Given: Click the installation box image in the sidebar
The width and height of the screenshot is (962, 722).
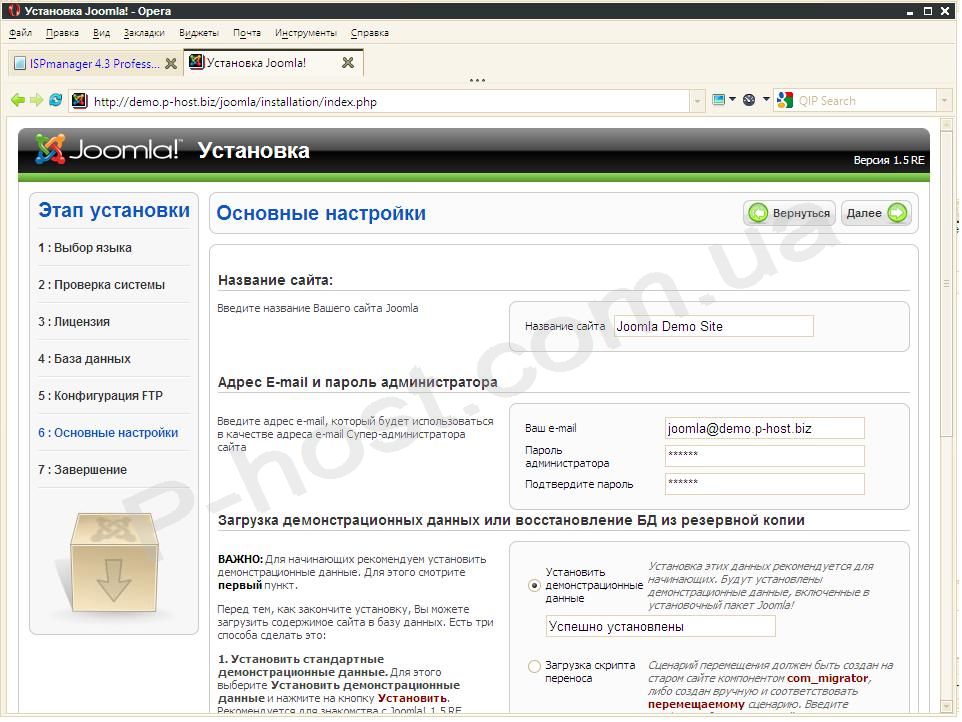Looking at the screenshot, I should click(114, 563).
